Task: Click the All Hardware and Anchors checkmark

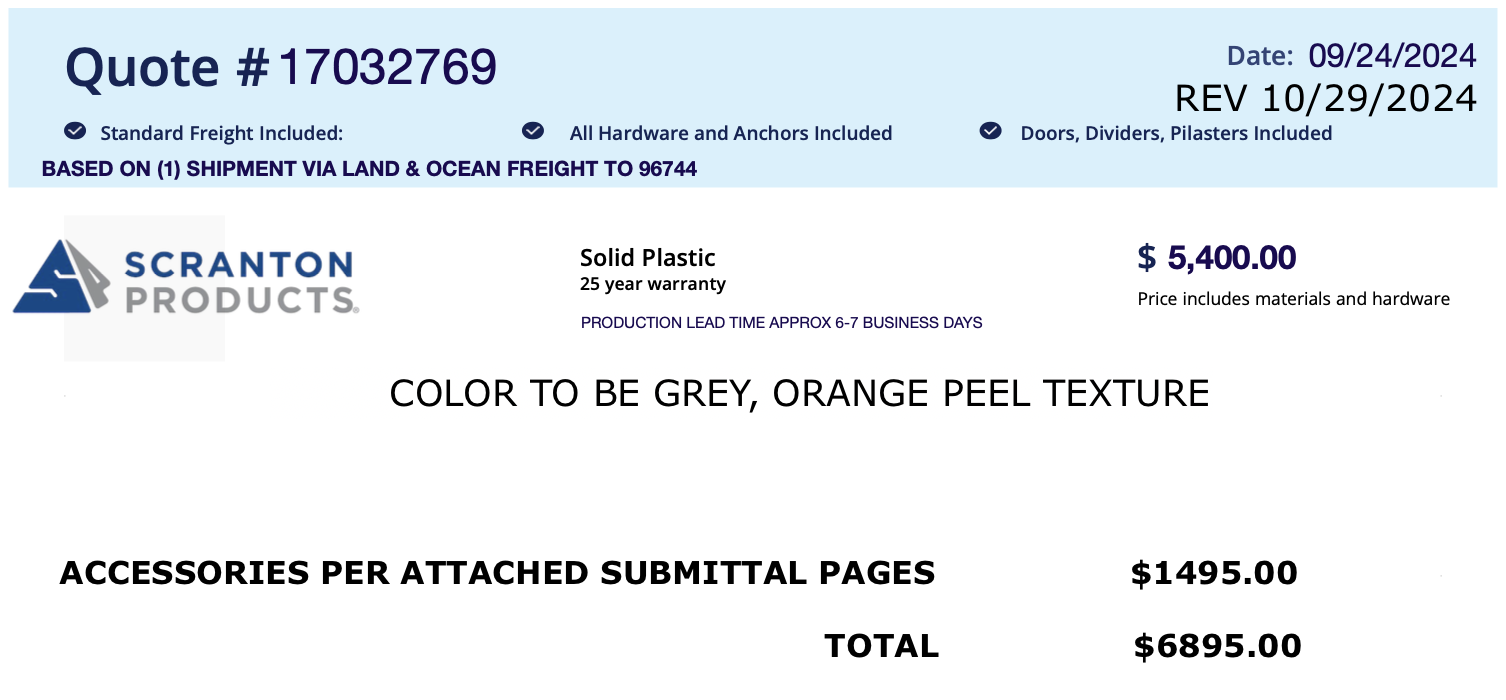Action: (533, 132)
